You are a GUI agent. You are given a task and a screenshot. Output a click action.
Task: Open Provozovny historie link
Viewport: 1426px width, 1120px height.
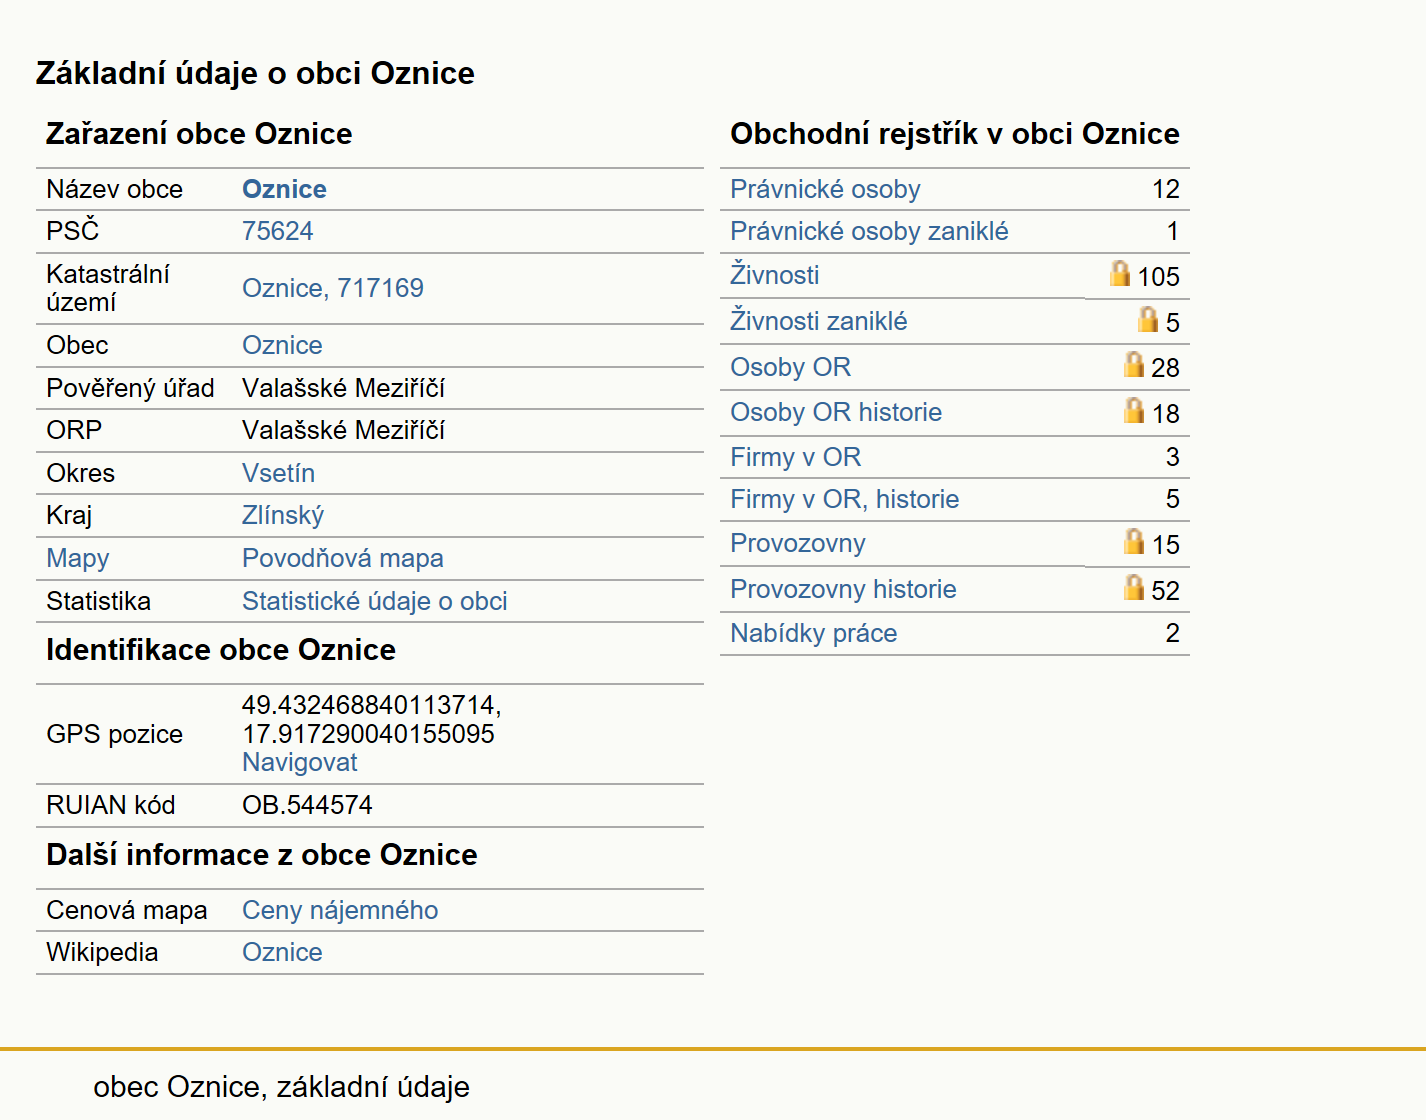pos(843,589)
